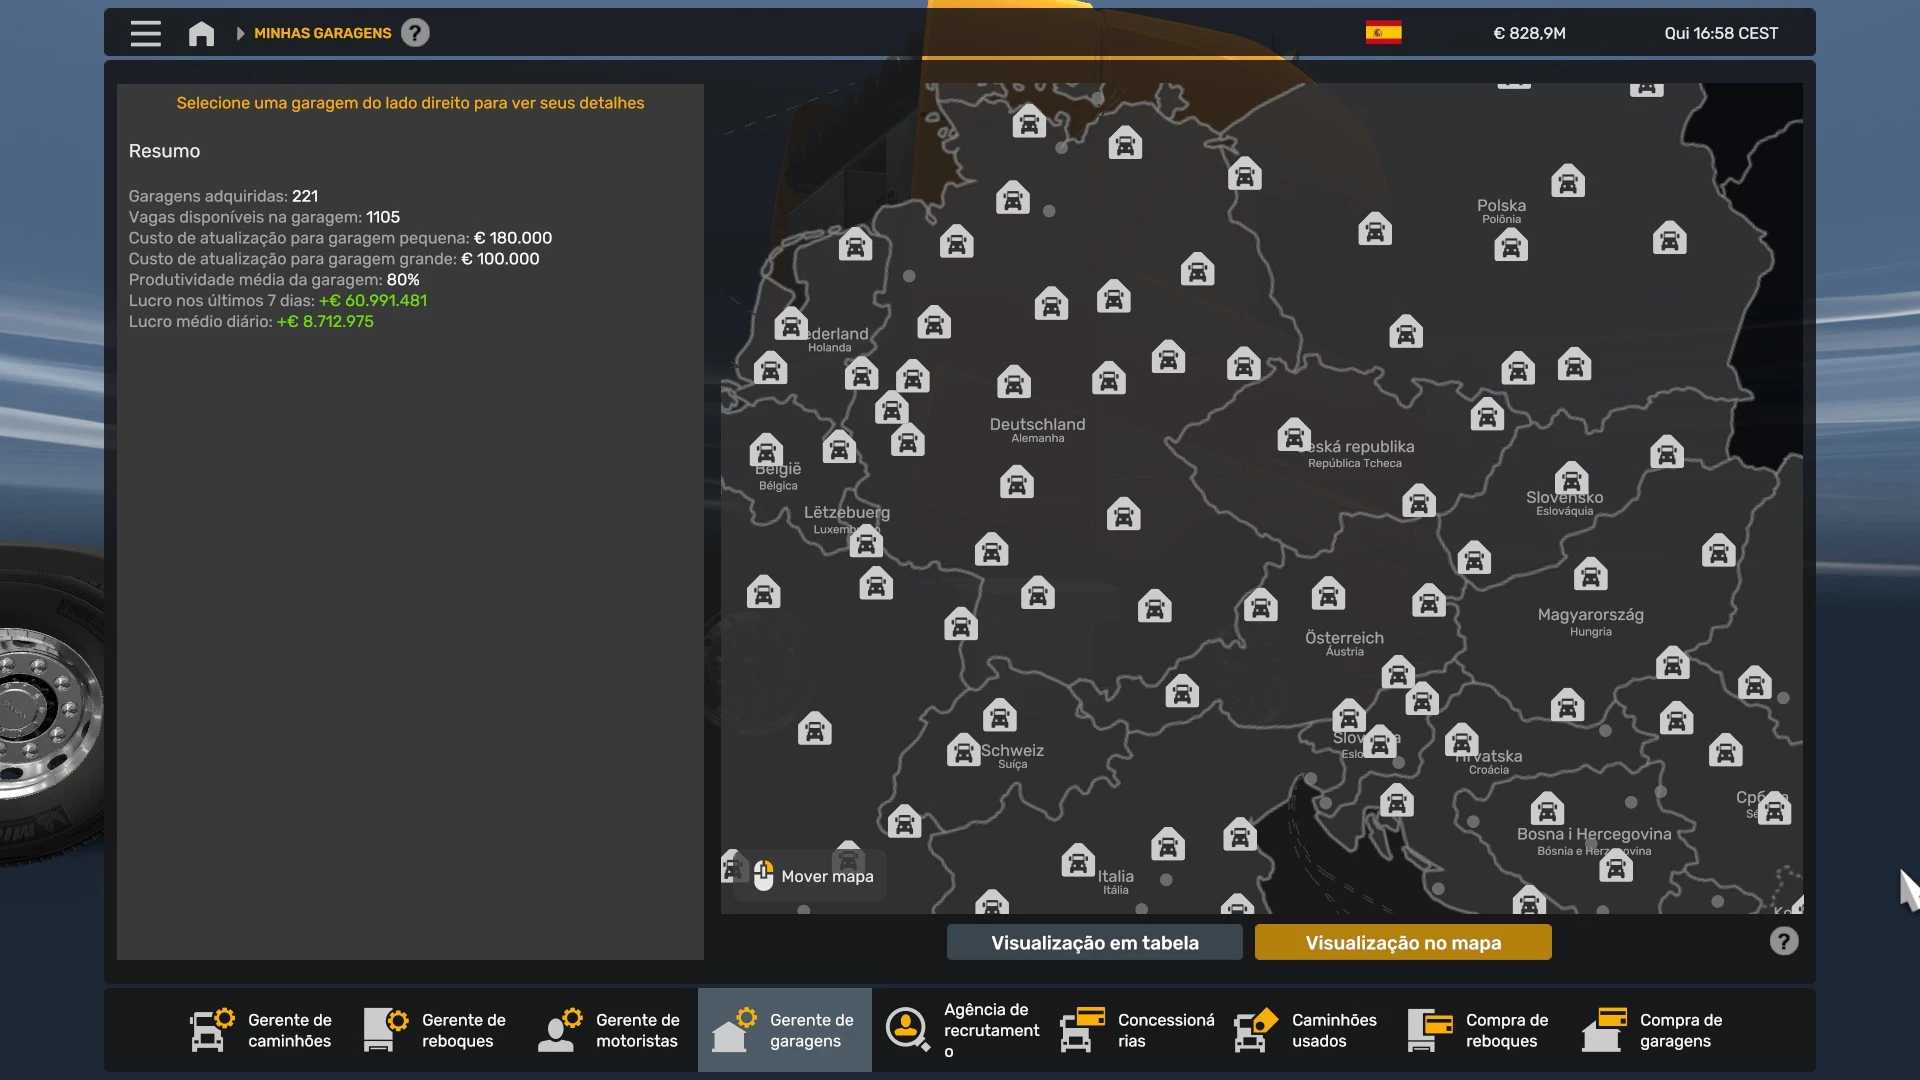The height and width of the screenshot is (1080, 1920).
Task: Click the Spanish flag icon
Action: (1383, 33)
